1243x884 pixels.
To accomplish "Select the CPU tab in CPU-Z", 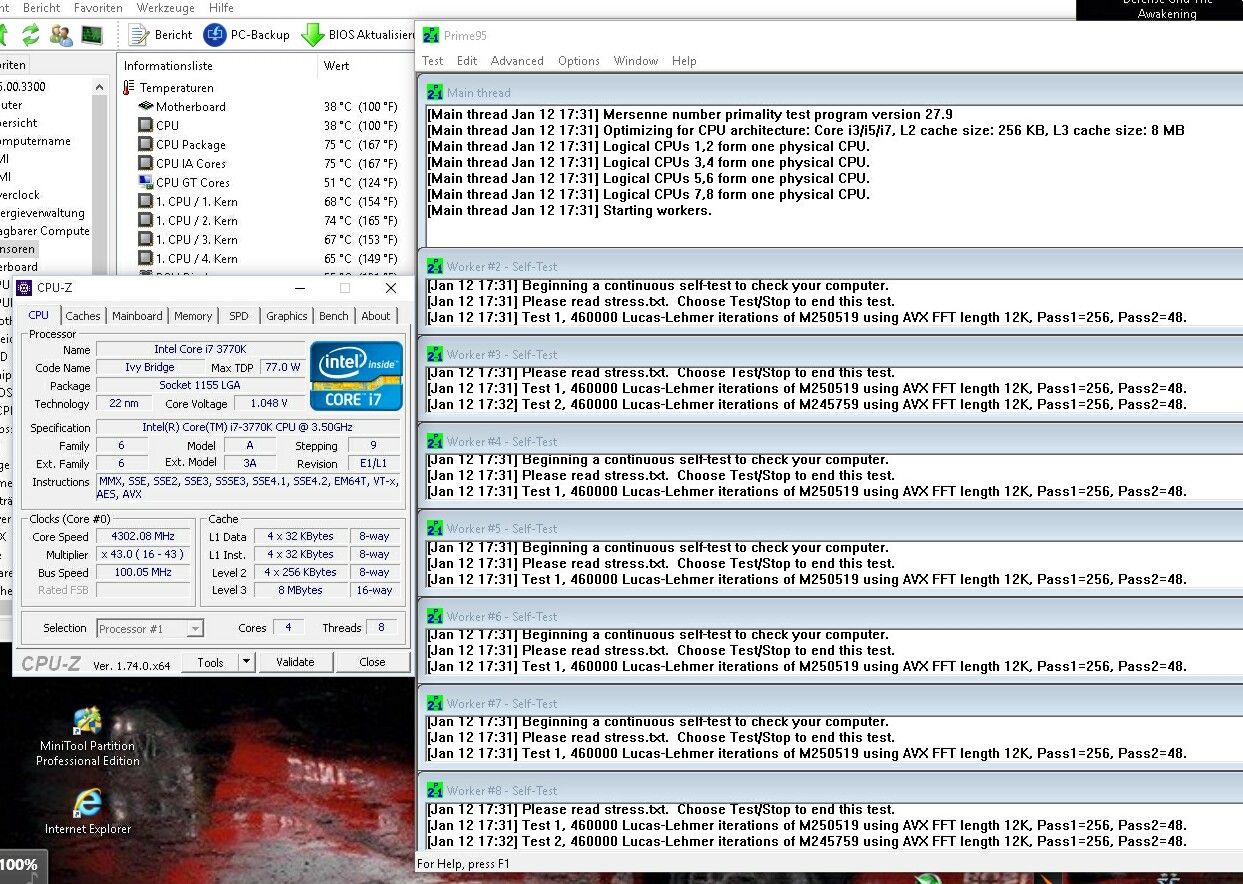I will click(x=38, y=315).
